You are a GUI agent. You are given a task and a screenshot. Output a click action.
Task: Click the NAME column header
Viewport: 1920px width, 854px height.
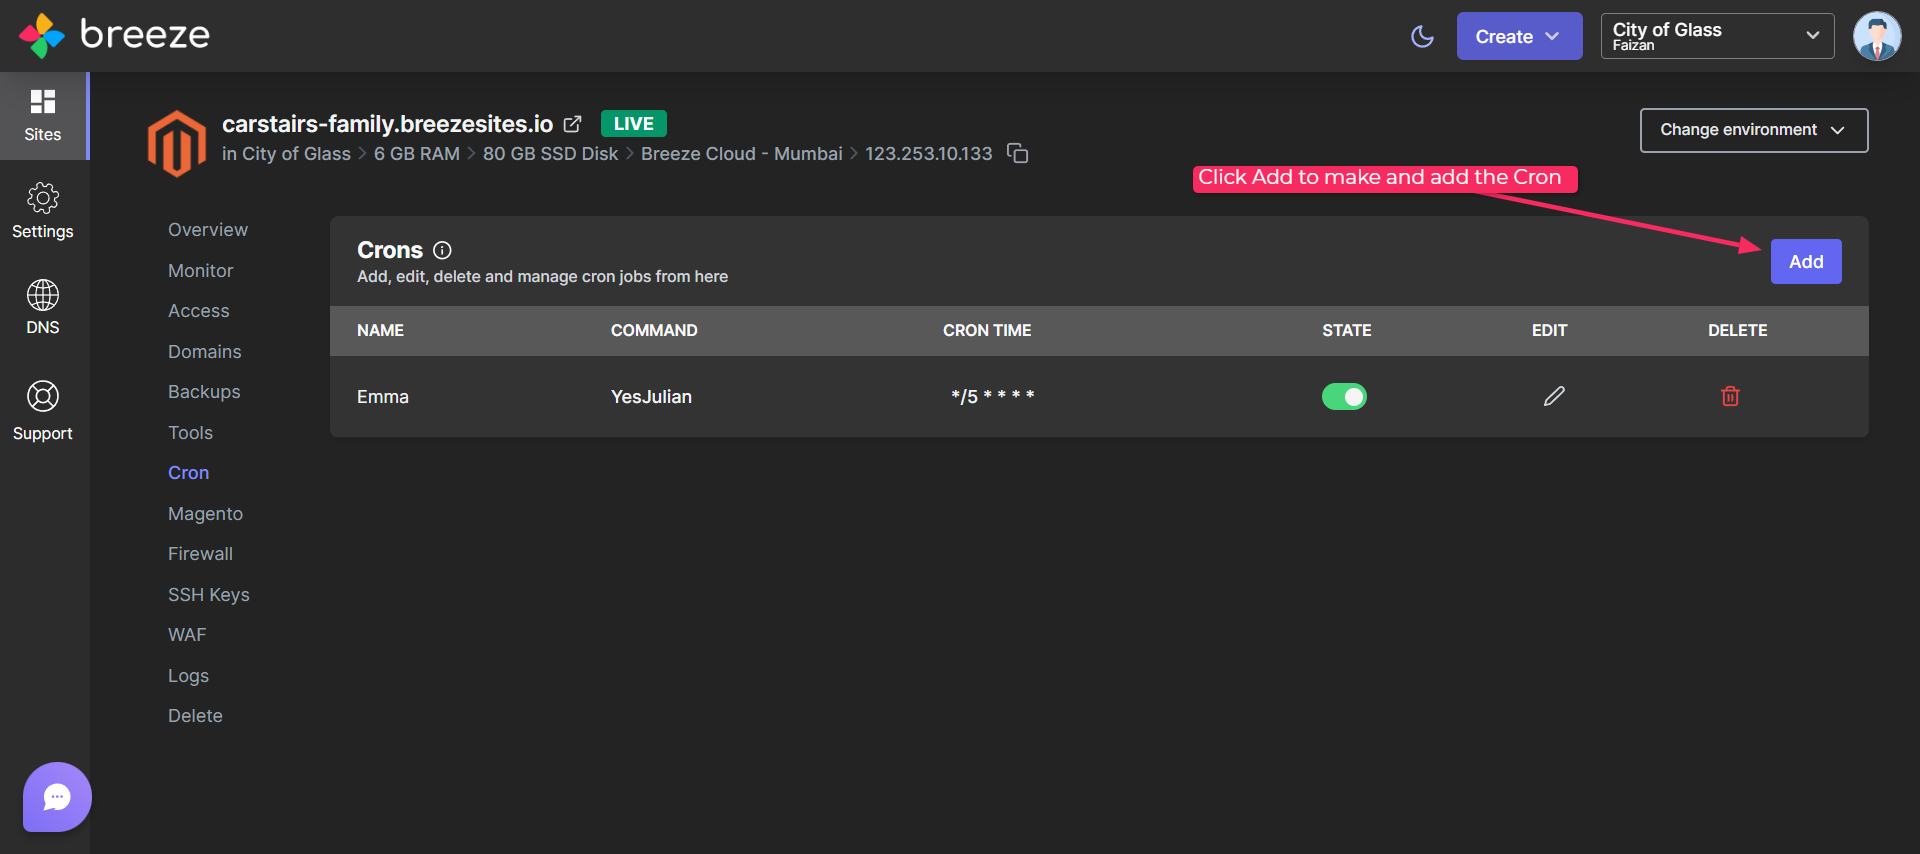pos(380,330)
